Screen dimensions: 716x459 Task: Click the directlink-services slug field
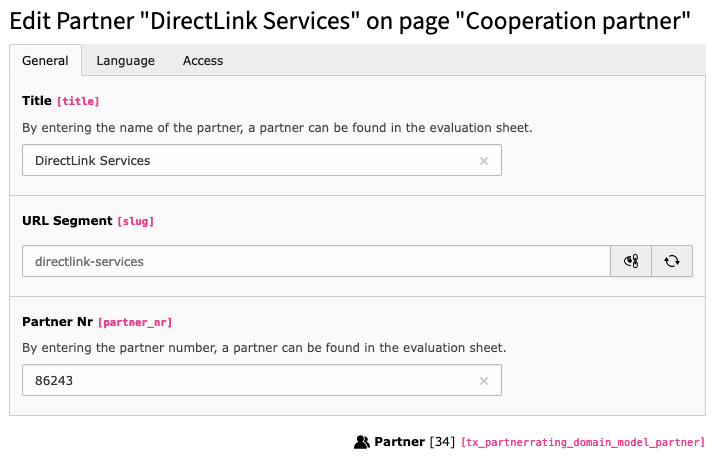pyautogui.click(x=316, y=261)
